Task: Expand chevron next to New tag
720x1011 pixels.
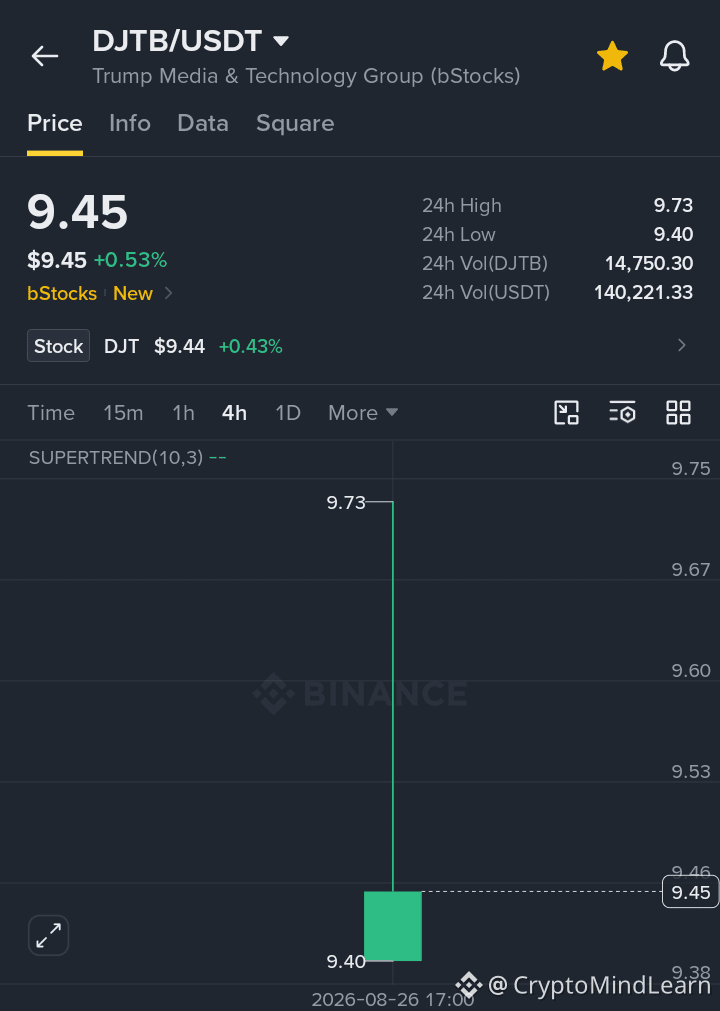Action: [168, 293]
